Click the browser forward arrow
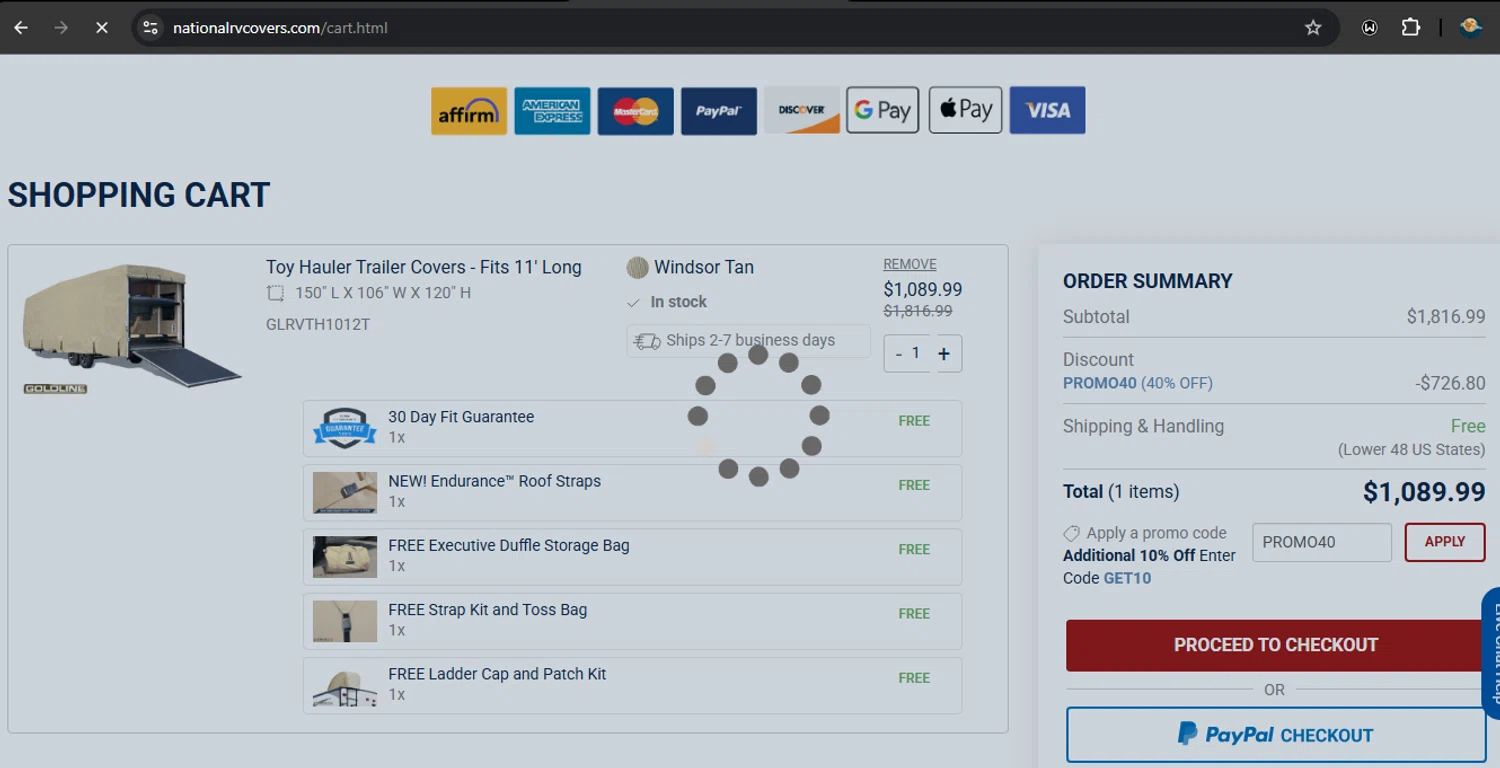Screen dimensions: 1500x768 61,28
